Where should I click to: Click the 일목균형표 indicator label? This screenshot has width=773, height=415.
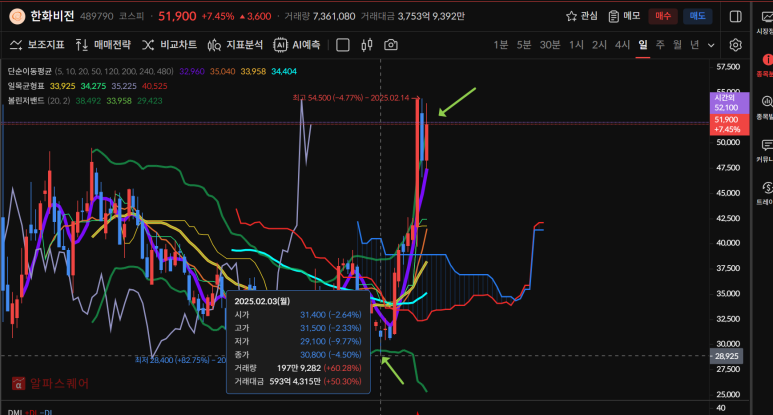tap(26, 86)
